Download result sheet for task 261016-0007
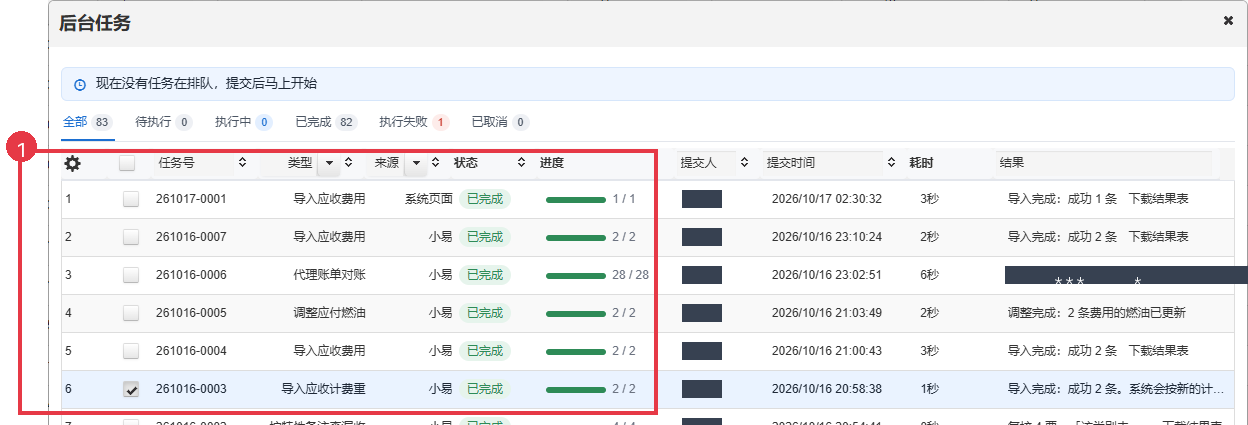The height and width of the screenshot is (425, 1248). click(1158, 237)
